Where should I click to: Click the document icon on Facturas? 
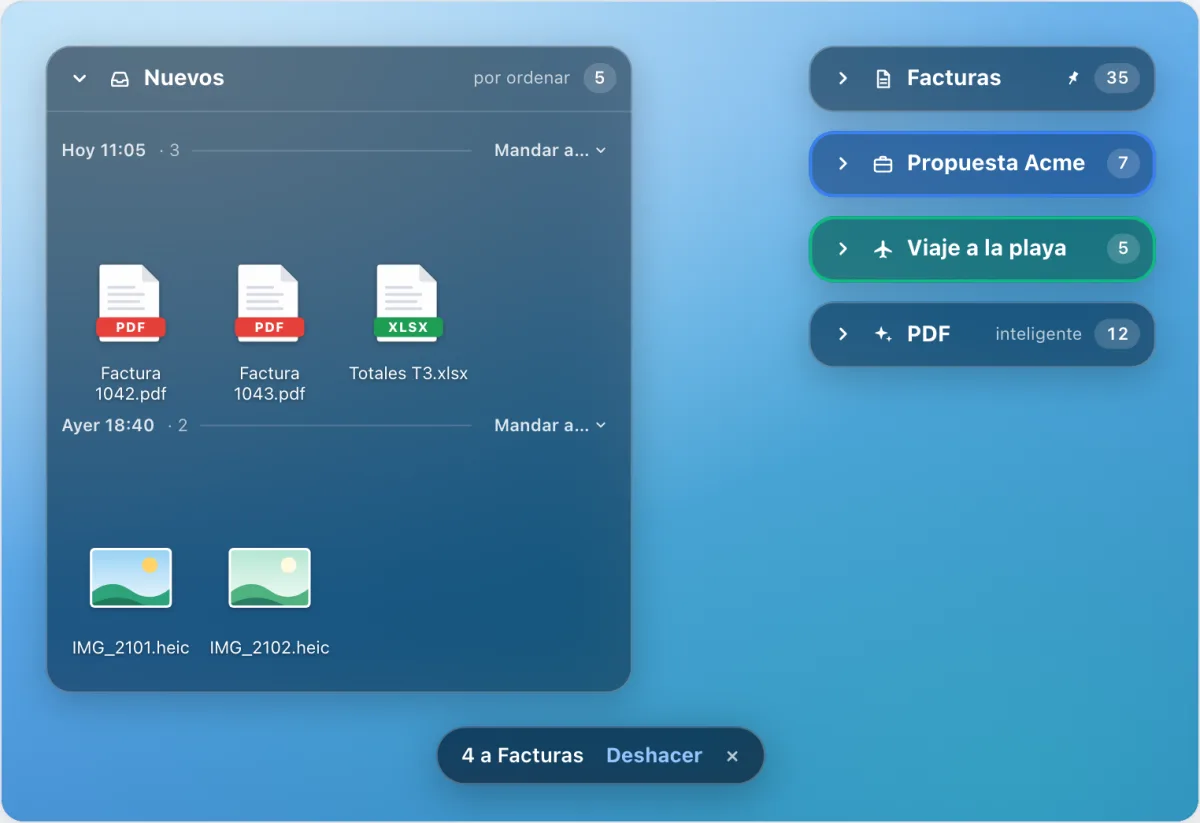[x=883, y=78]
